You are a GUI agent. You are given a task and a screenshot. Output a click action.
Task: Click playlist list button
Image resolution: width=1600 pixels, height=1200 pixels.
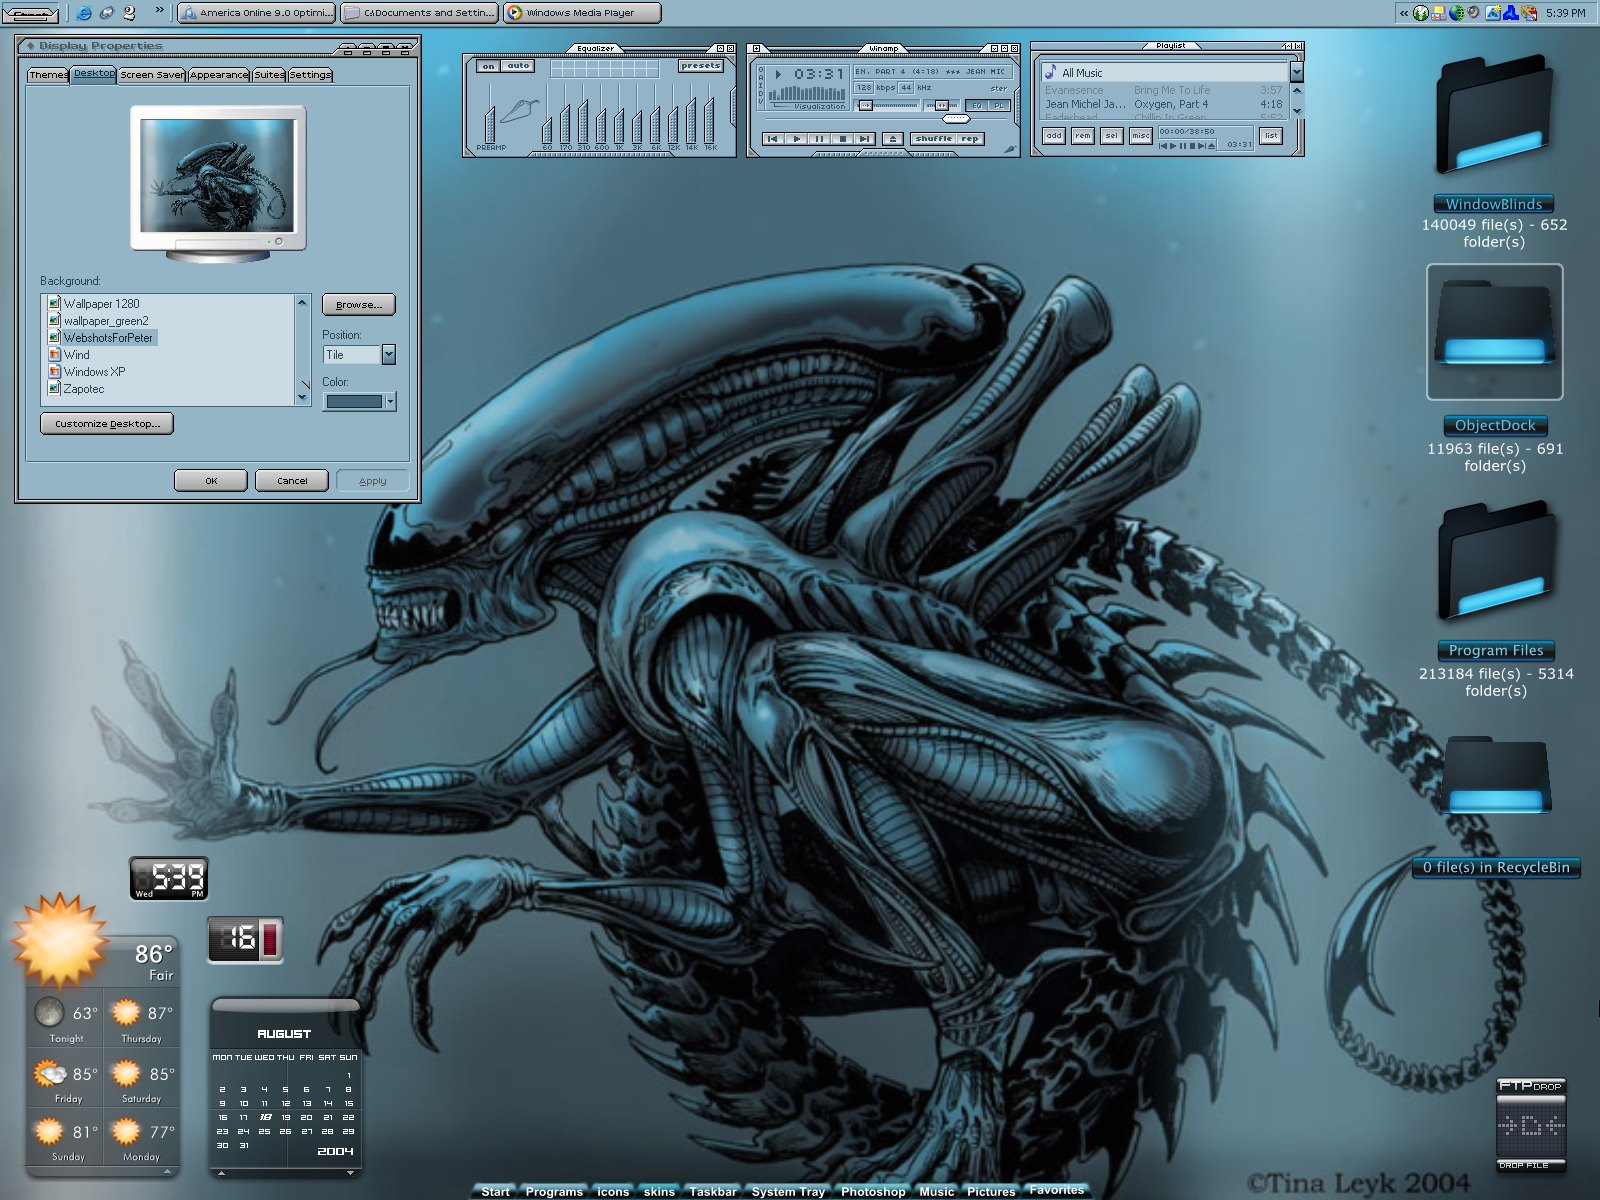[x=1271, y=135]
